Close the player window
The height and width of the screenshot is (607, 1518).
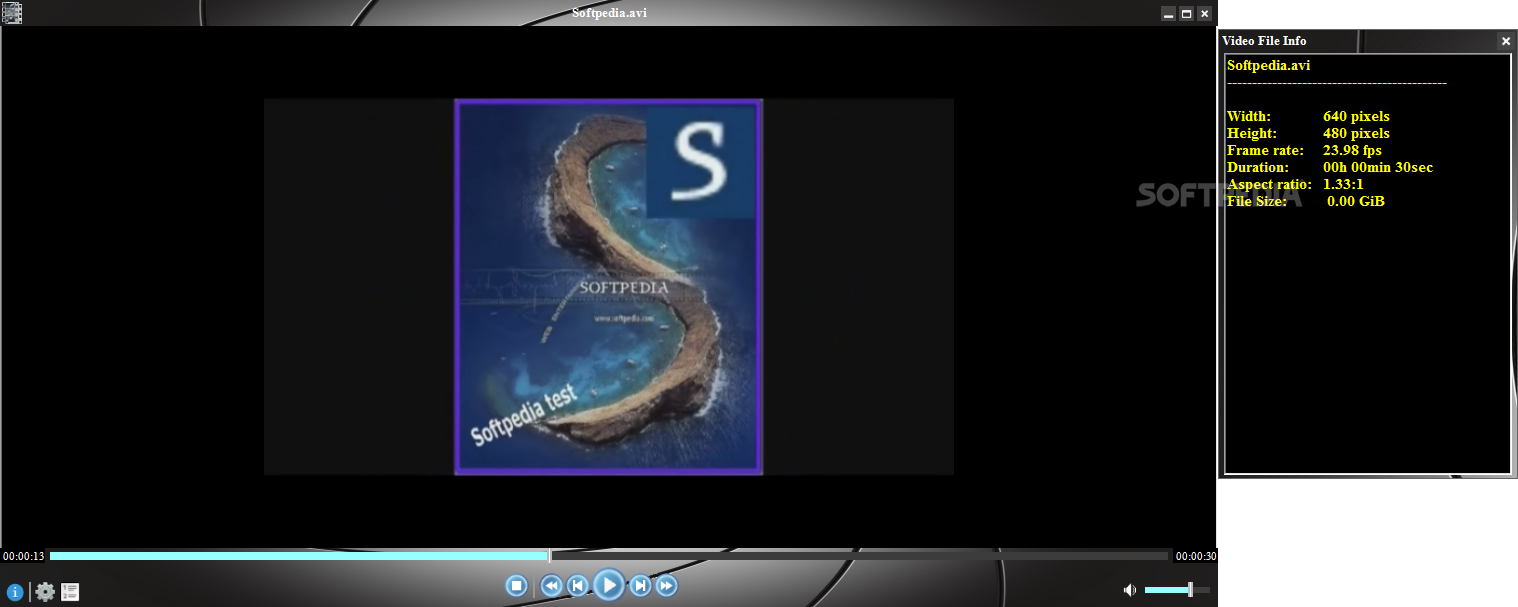pos(1204,14)
